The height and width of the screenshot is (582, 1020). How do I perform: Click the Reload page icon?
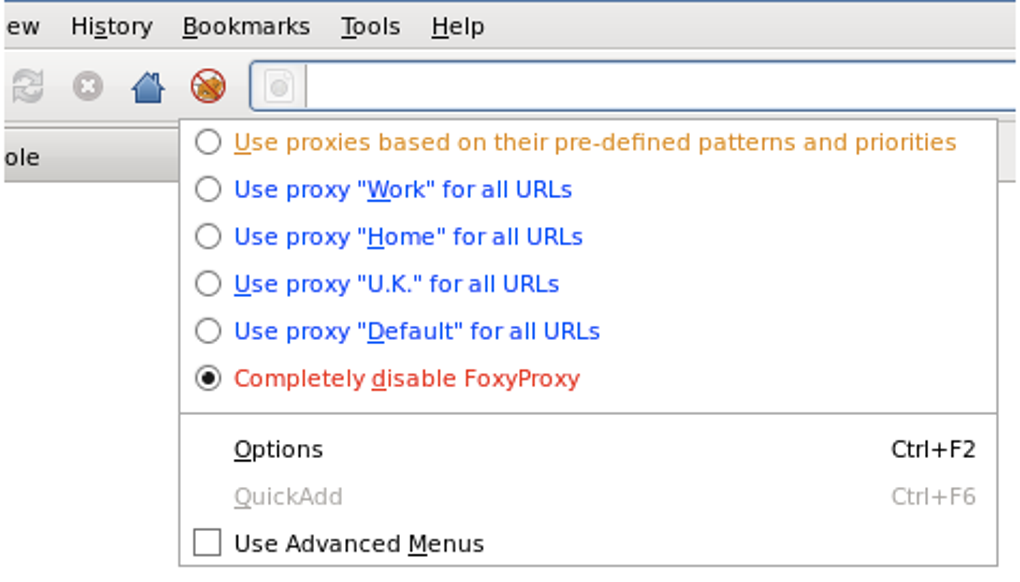(28, 88)
